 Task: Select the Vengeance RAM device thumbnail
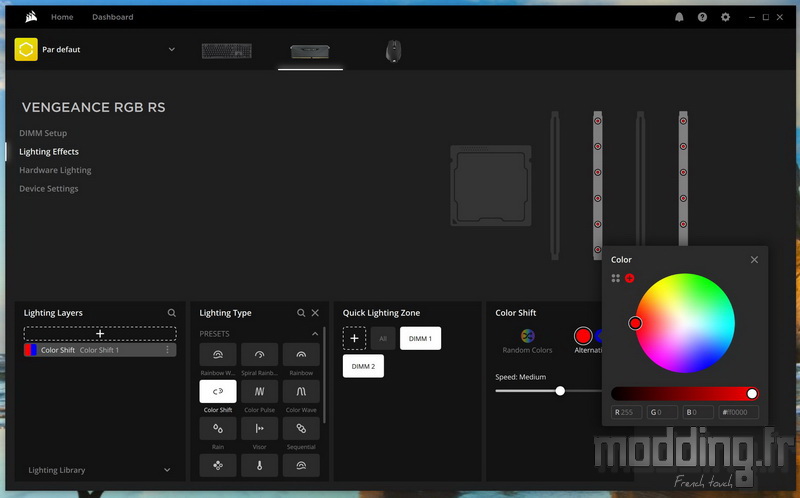pyautogui.click(x=310, y=52)
